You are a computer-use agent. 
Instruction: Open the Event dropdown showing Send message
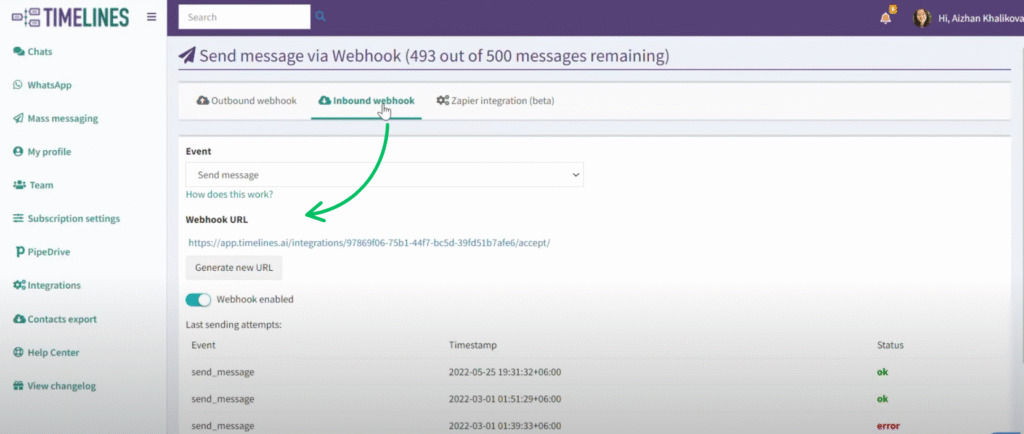[385, 175]
